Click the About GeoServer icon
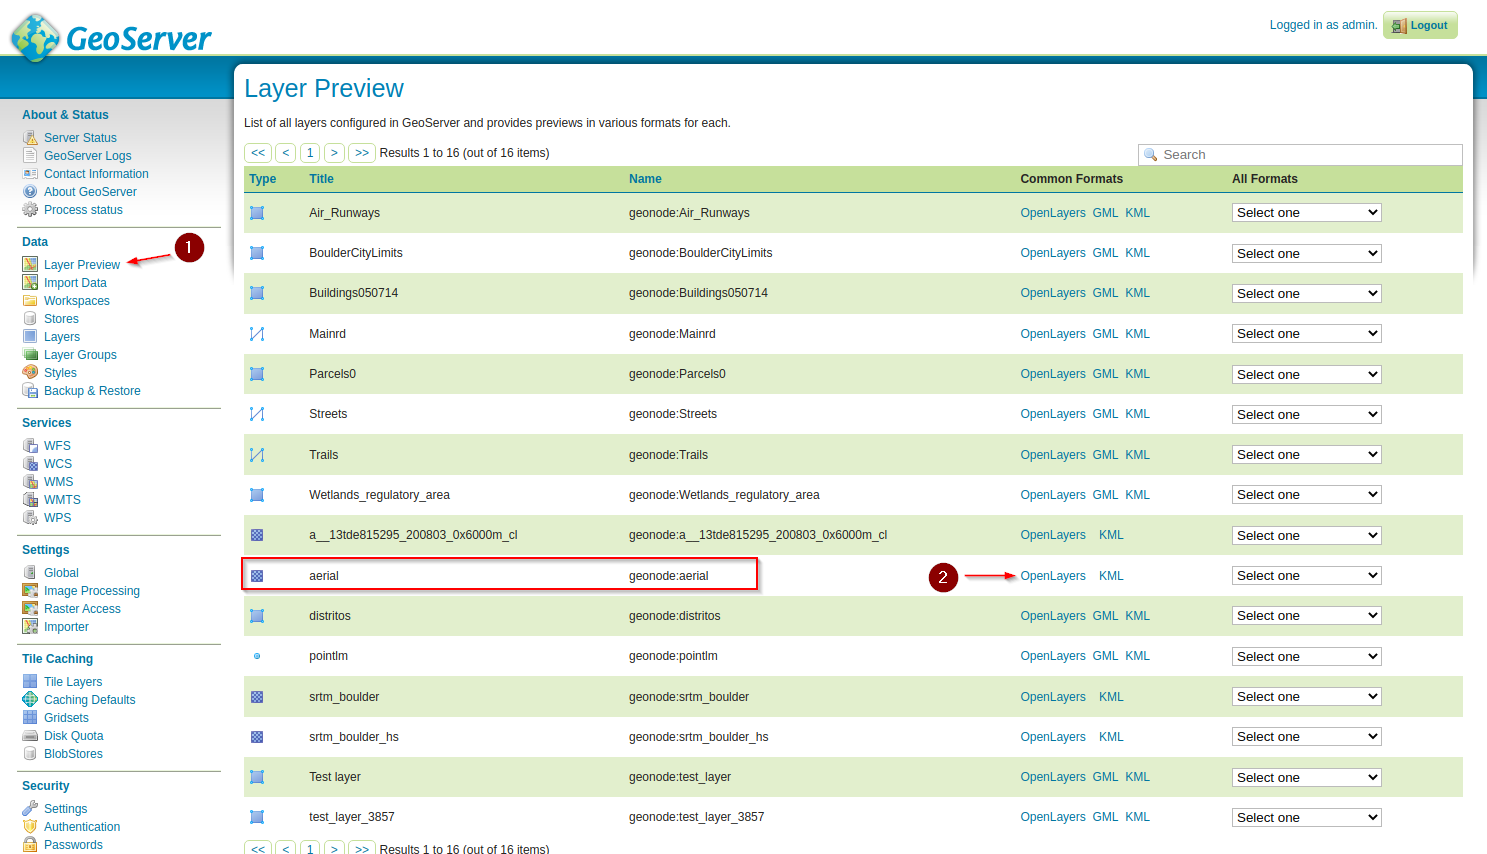Screen dimensions: 1487x854 (30, 192)
